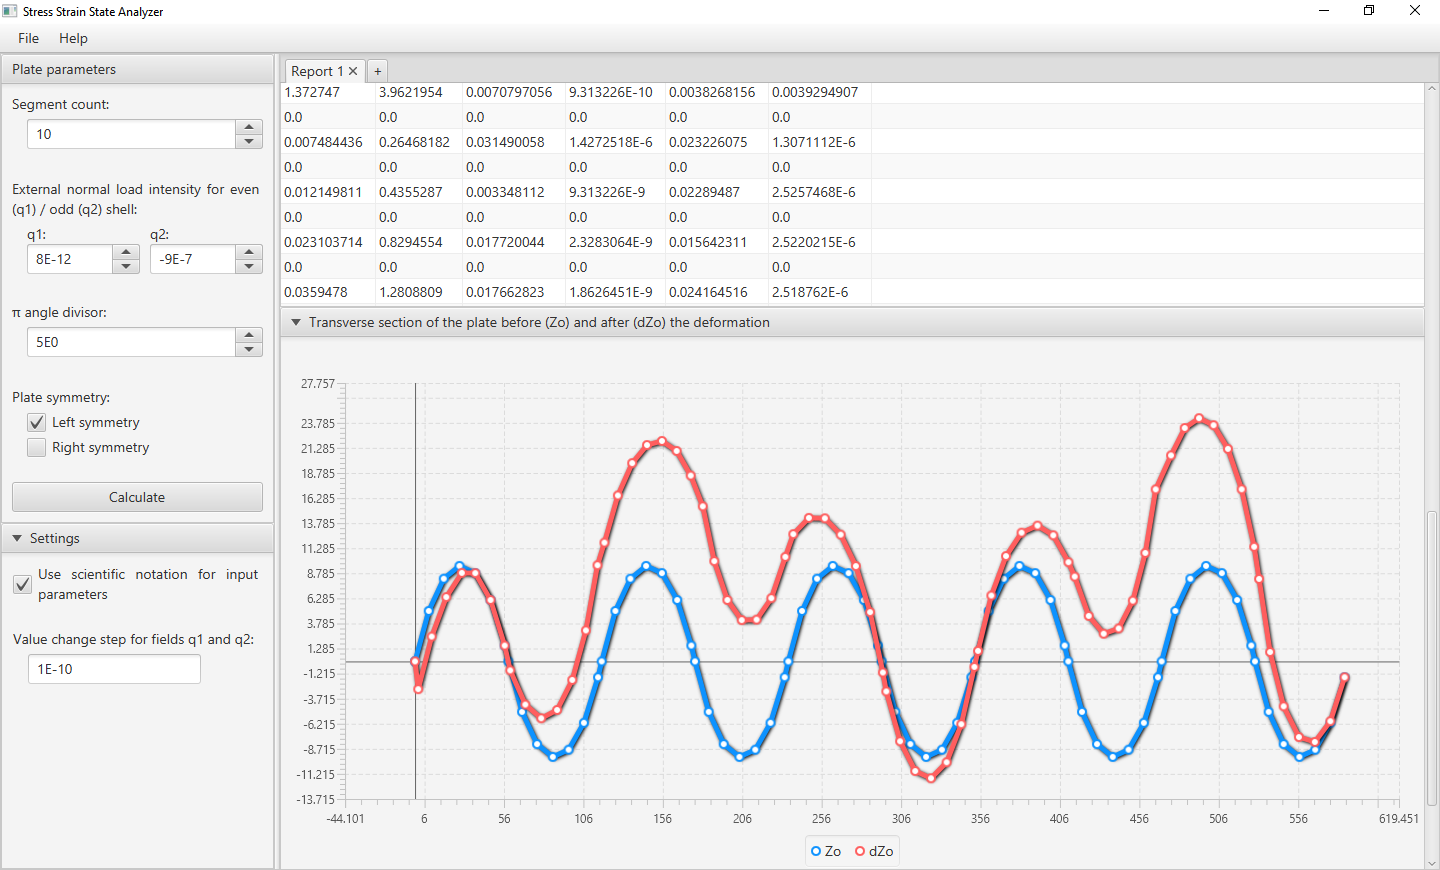
Task: Select table cell 0.007484436
Action: 328,142
